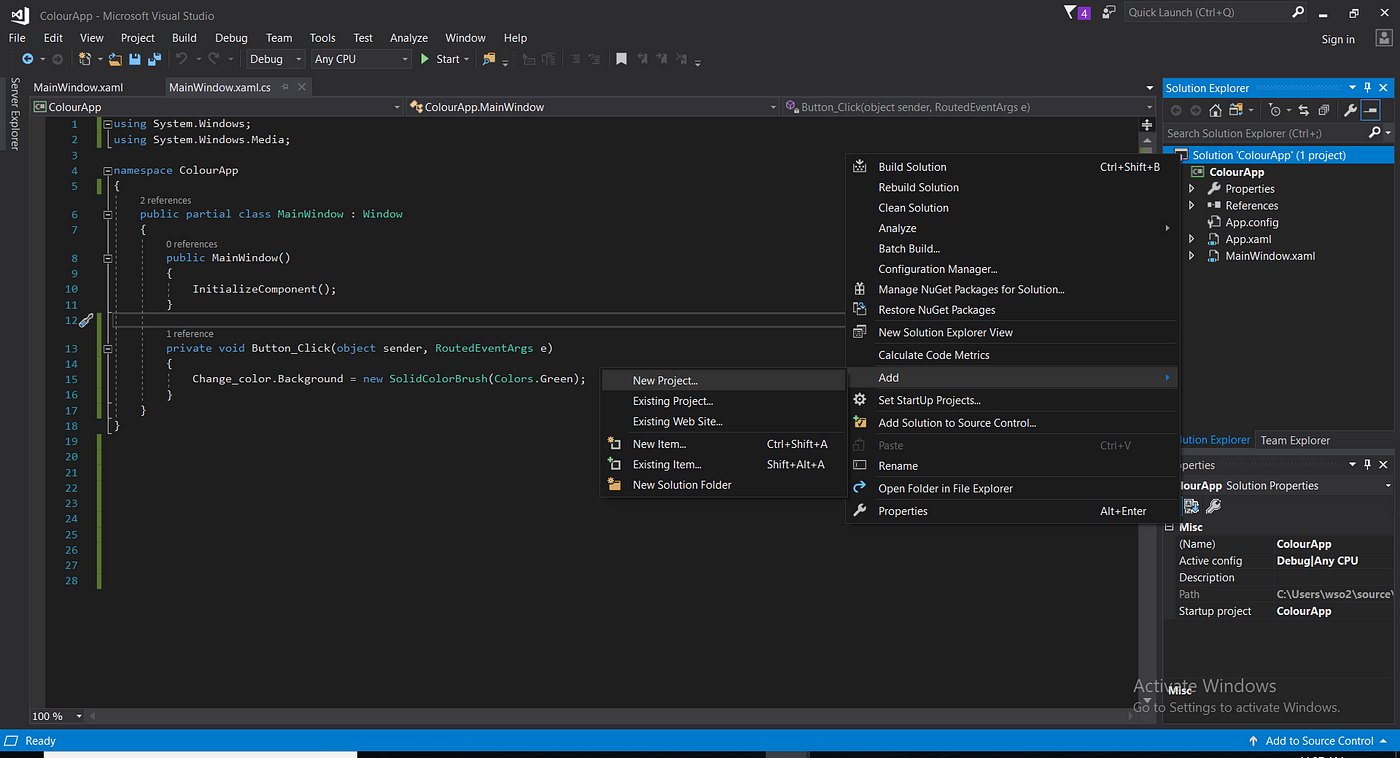Choose Open Folder in File Explorer
The image size is (1400, 758).
pyautogui.click(x=1012, y=488)
